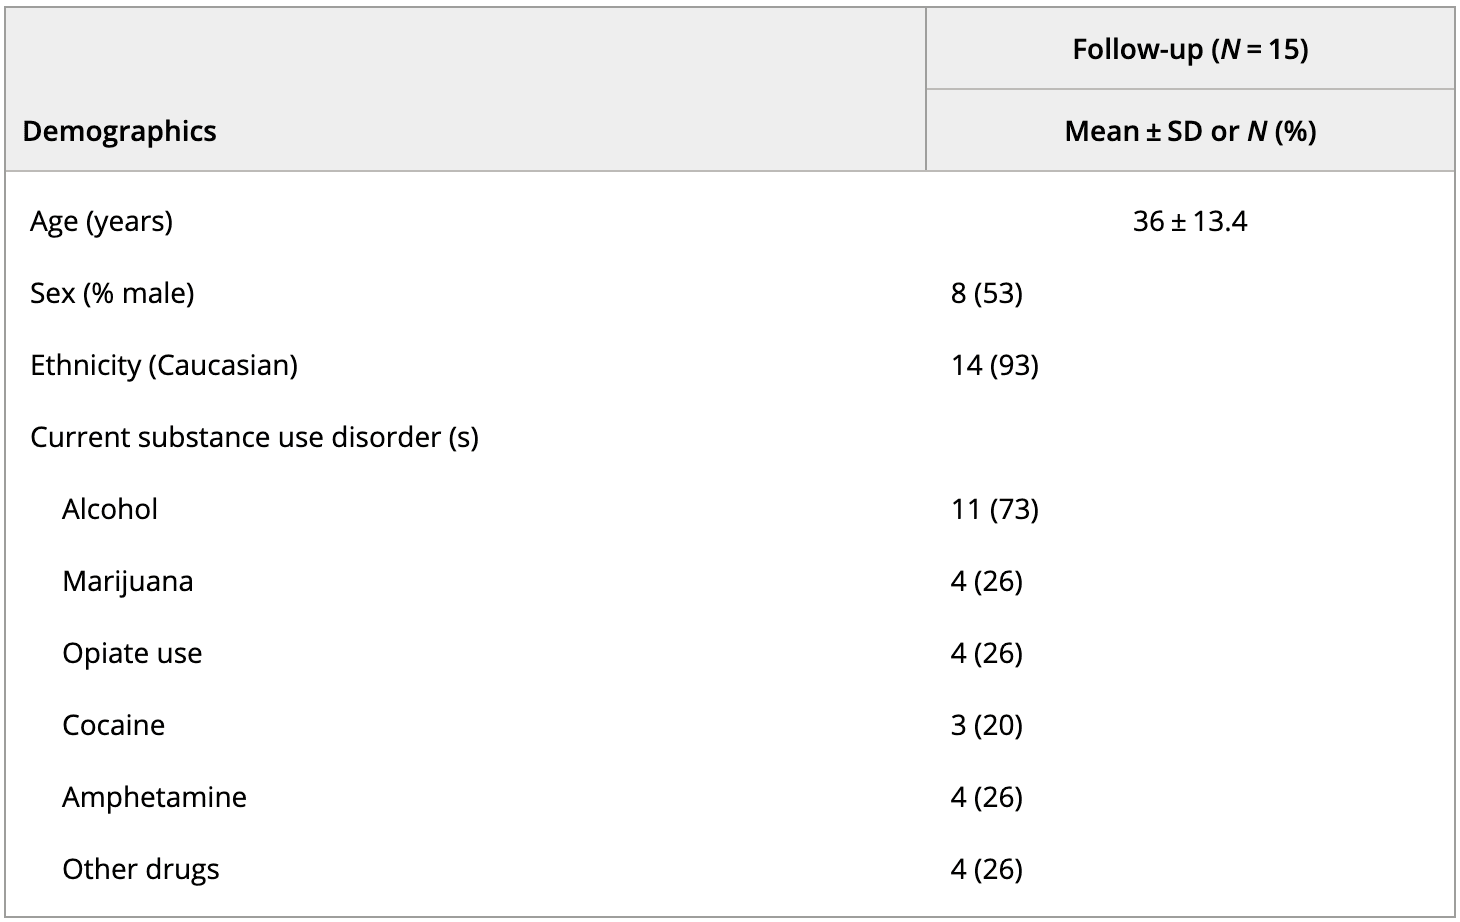Click the Demographics column header
1460x922 pixels.
tap(119, 131)
